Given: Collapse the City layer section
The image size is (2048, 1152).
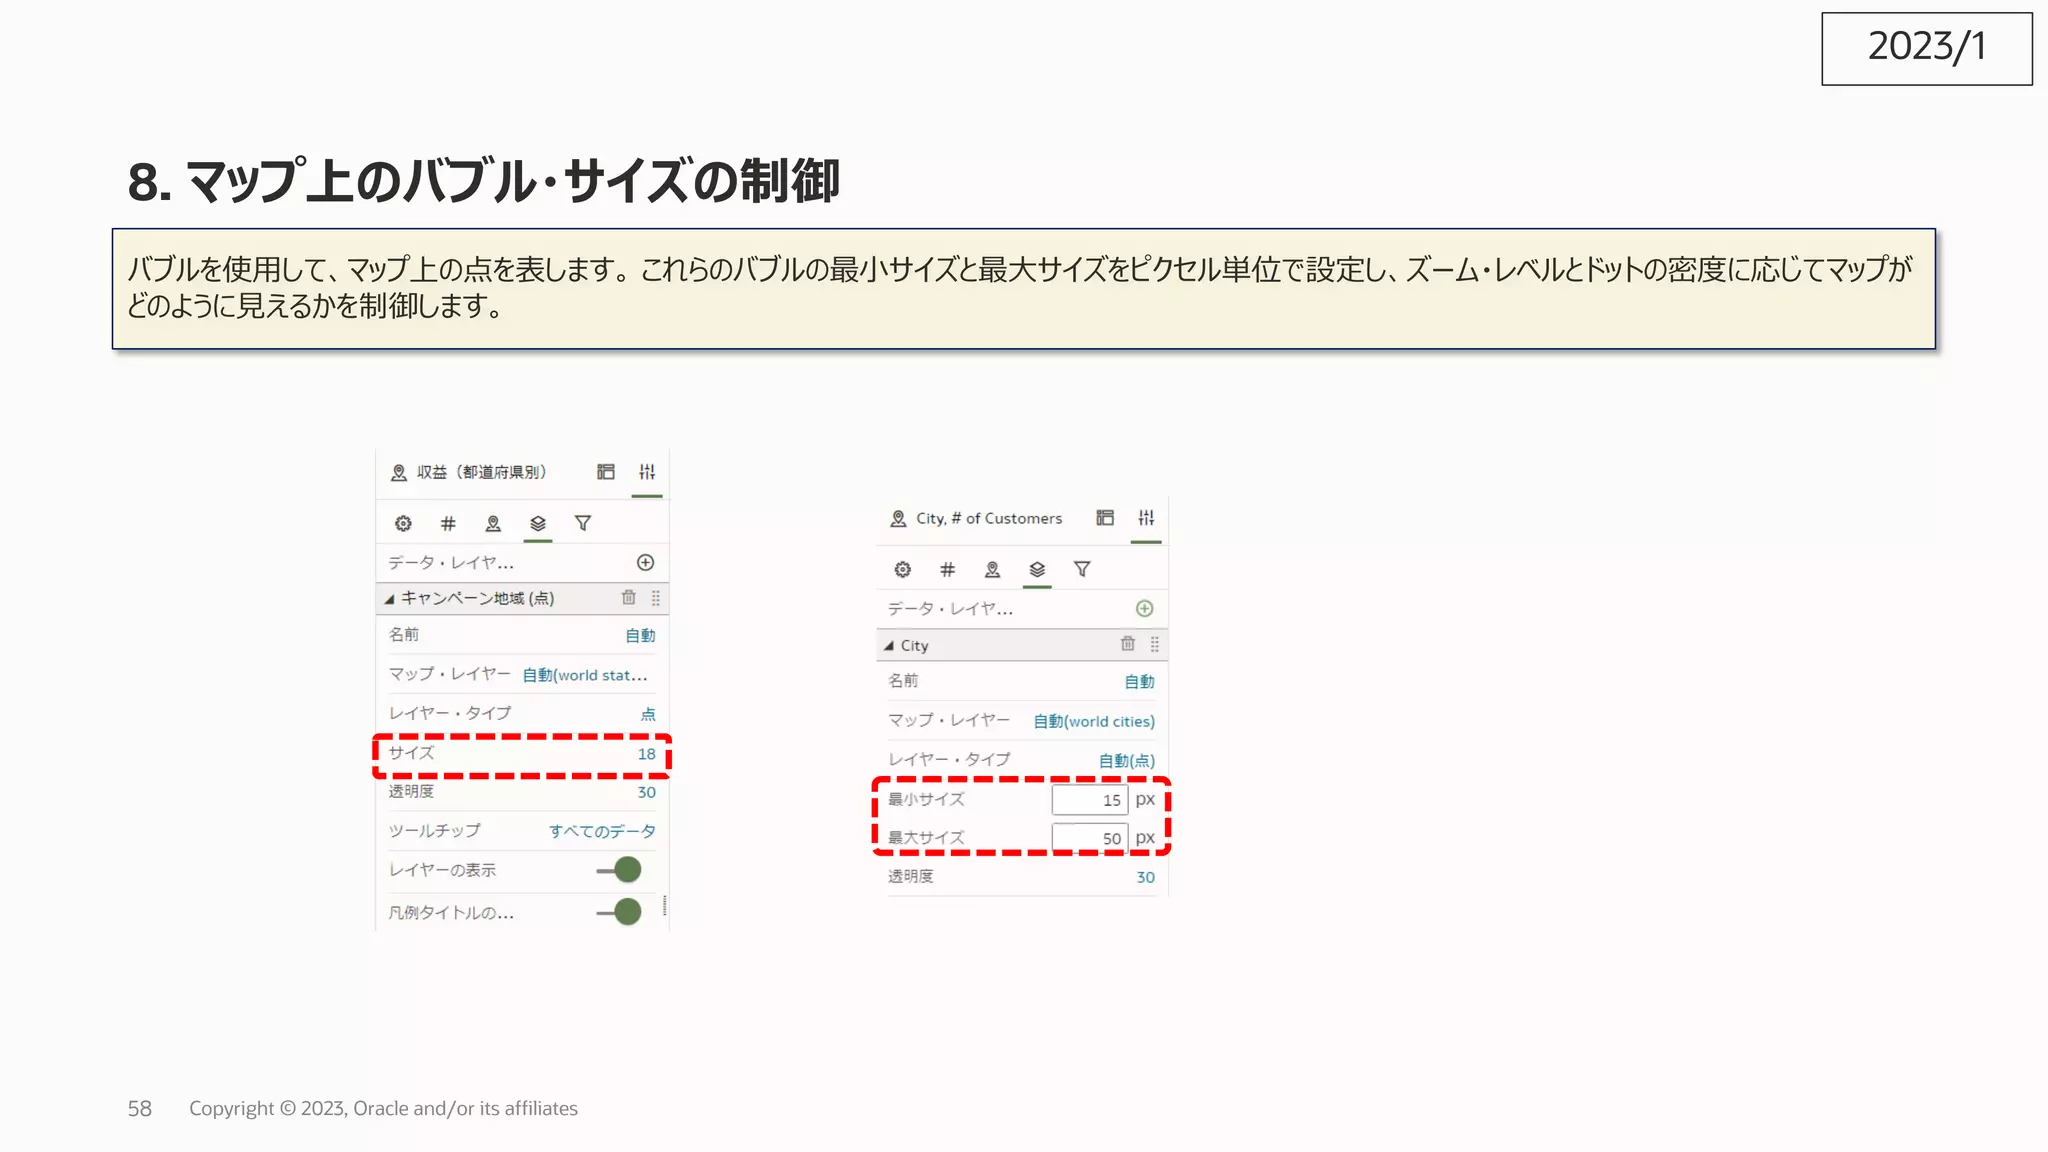Looking at the screenshot, I should pos(889,646).
